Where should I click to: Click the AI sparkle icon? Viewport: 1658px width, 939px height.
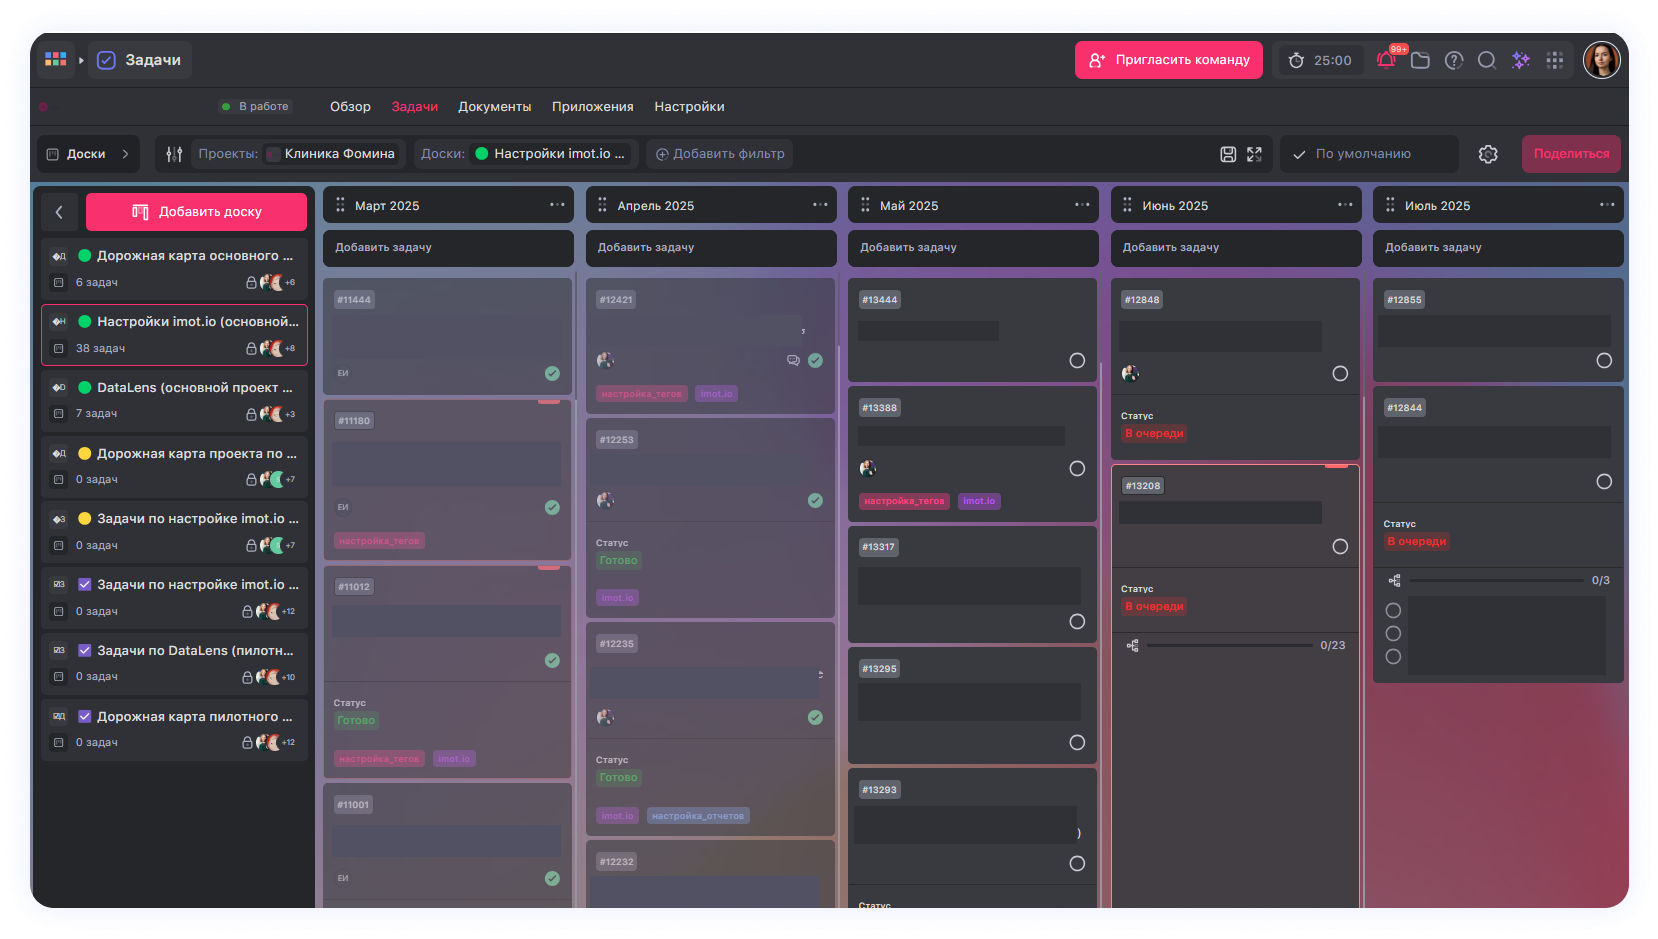[1521, 60]
